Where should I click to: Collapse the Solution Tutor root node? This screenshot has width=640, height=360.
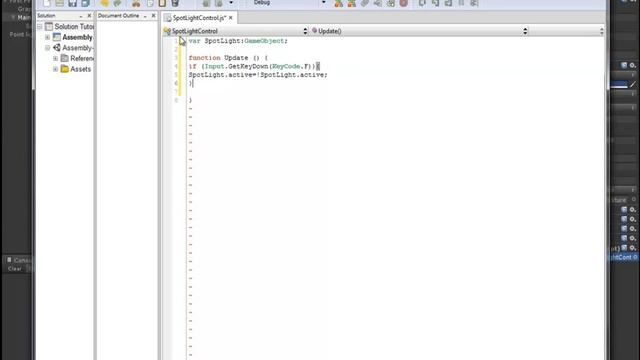pos(40,27)
